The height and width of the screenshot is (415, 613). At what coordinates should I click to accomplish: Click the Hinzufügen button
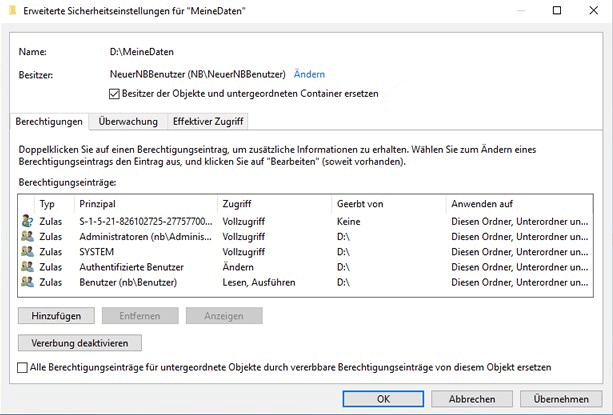click(x=56, y=316)
